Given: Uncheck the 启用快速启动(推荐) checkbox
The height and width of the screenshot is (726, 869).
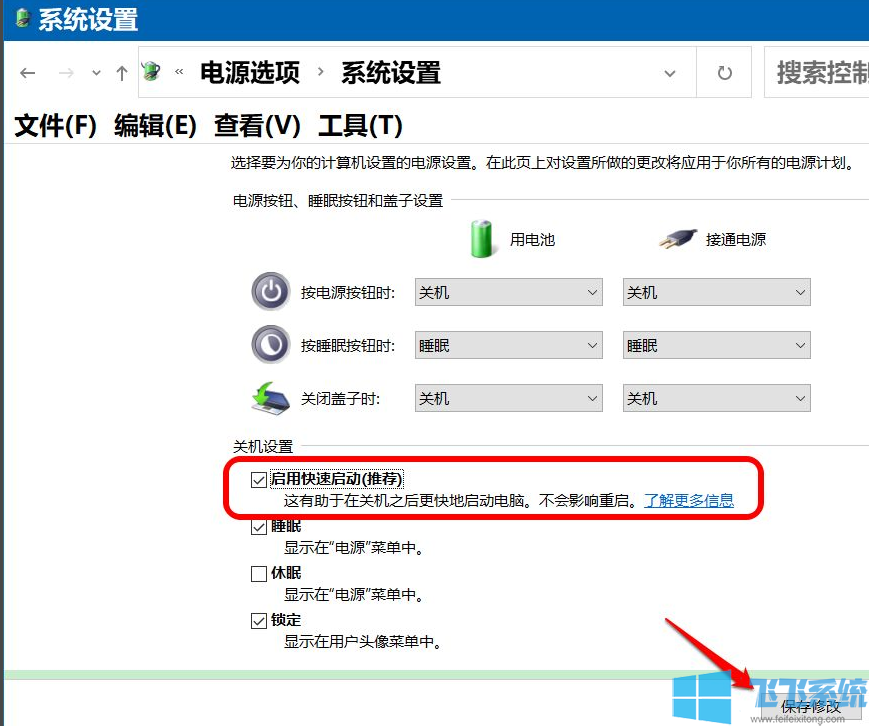Looking at the screenshot, I should [x=258, y=478].
